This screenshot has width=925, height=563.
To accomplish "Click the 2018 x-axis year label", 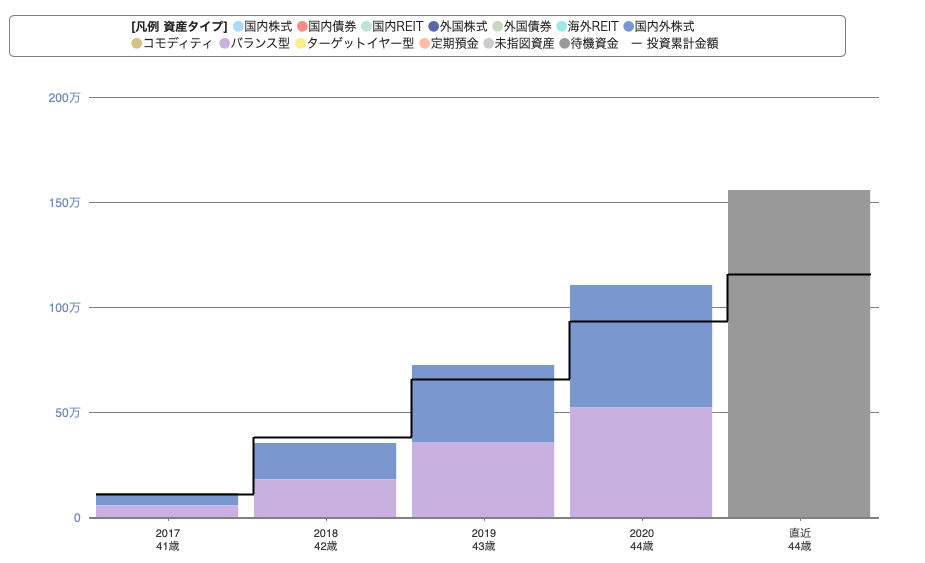I will click(x=326, y=533).
